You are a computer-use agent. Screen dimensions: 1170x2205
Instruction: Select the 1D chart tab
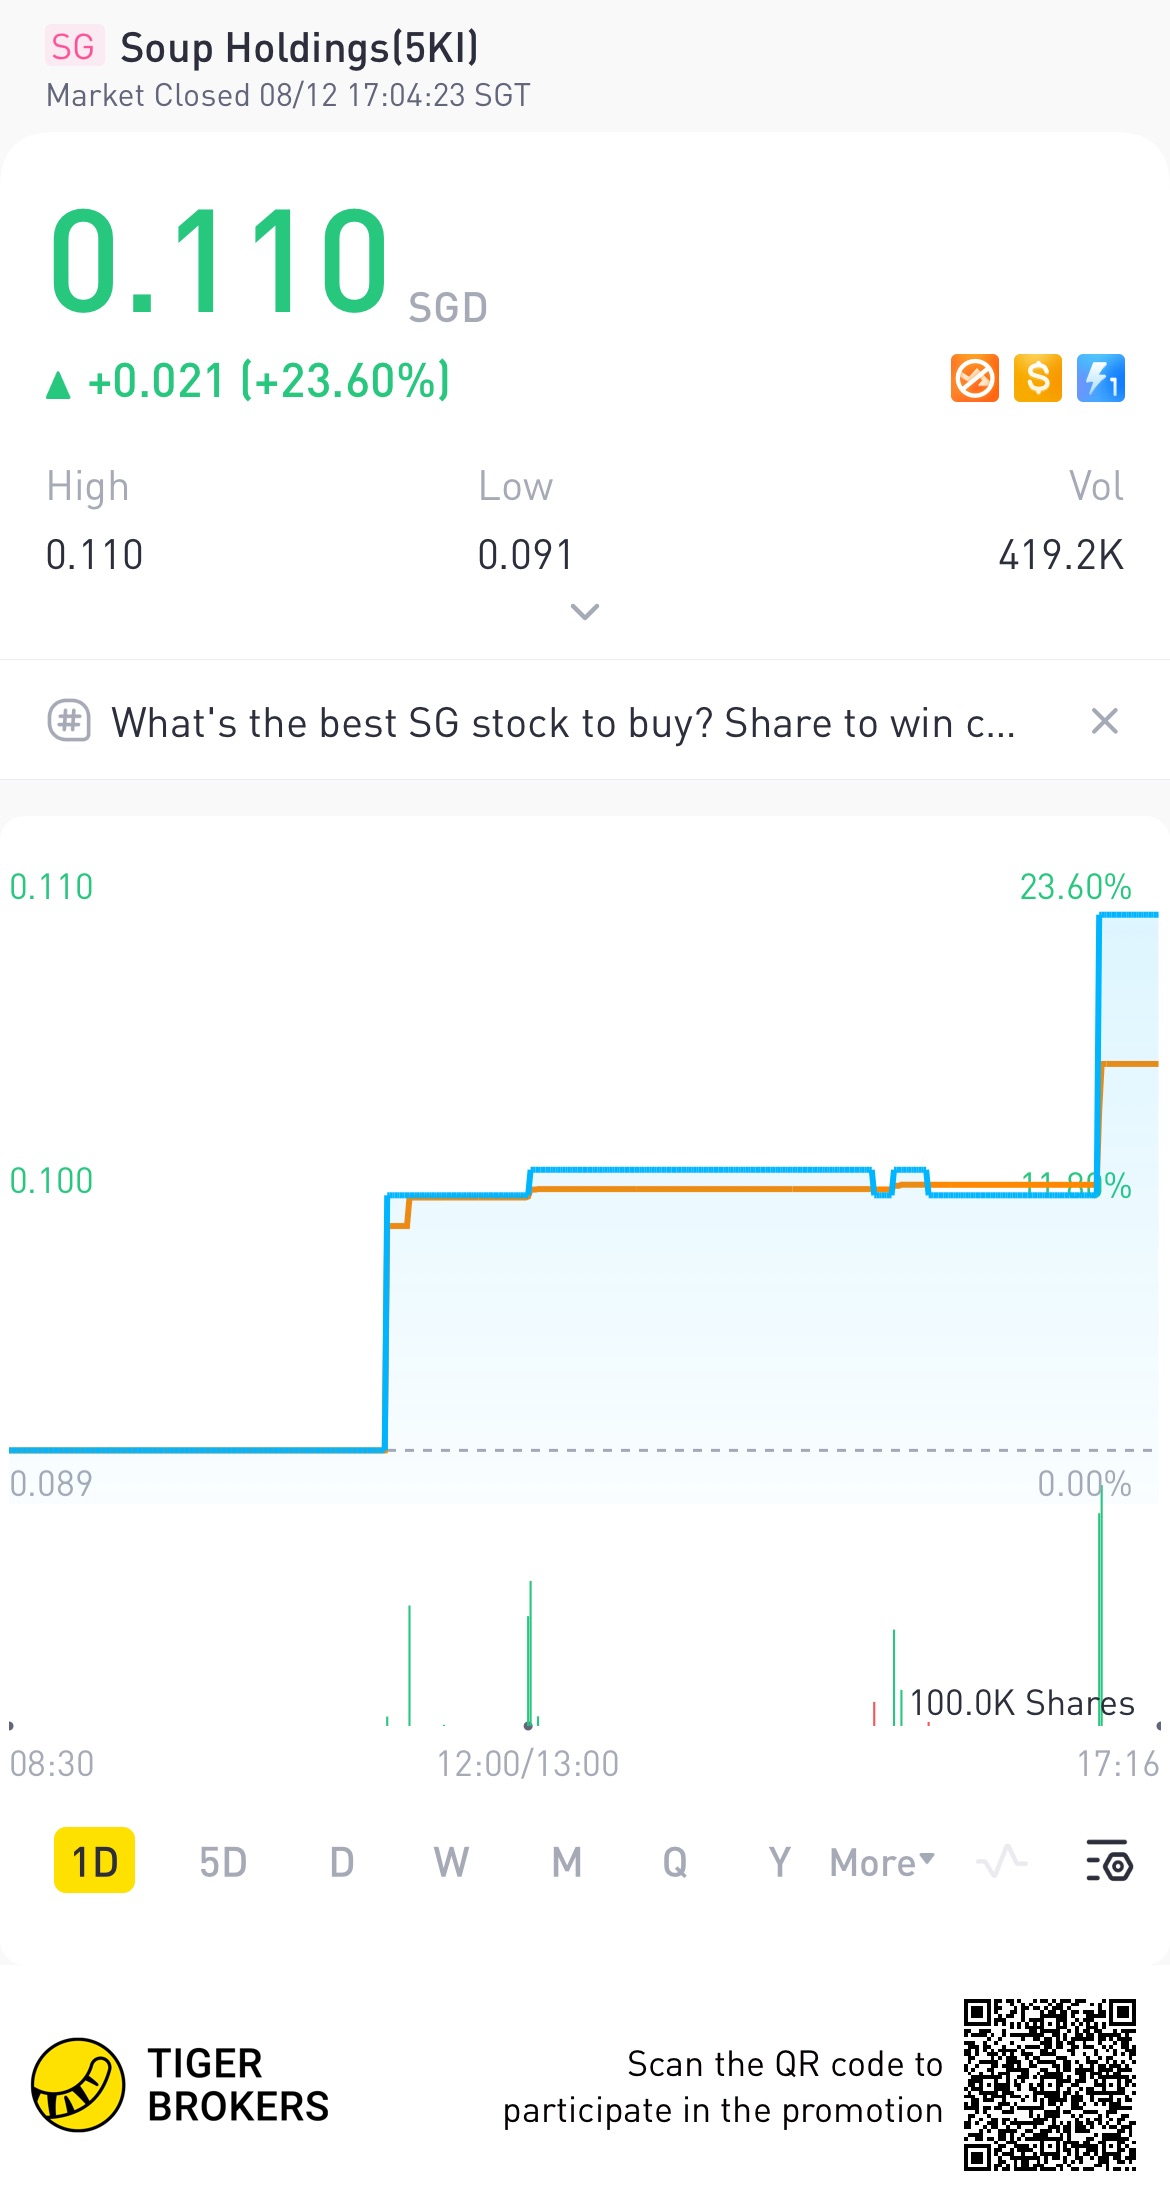click(94, 1862)
